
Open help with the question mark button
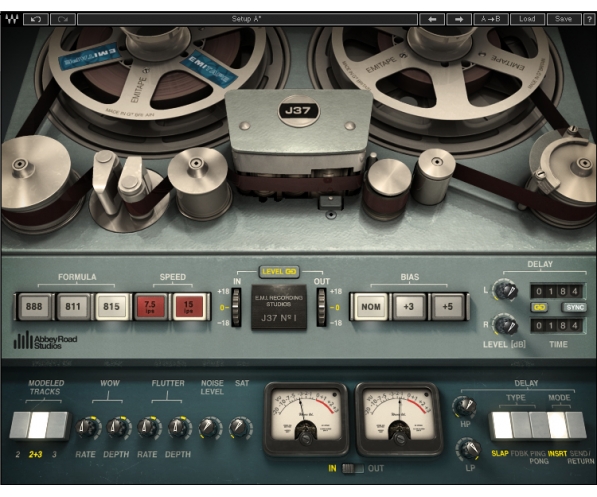[x=588, y=19]
